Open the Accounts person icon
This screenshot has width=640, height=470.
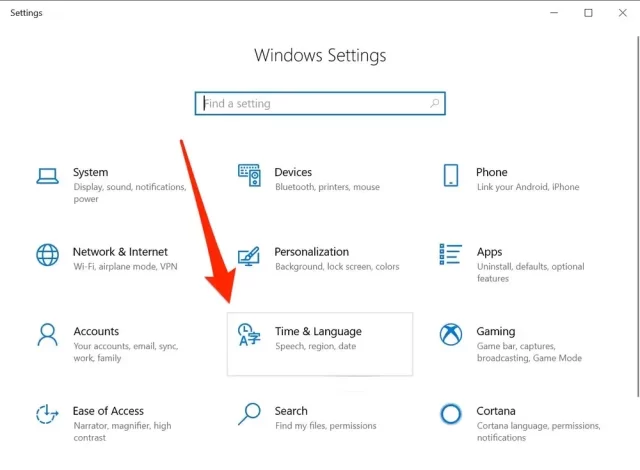point(47,335)
